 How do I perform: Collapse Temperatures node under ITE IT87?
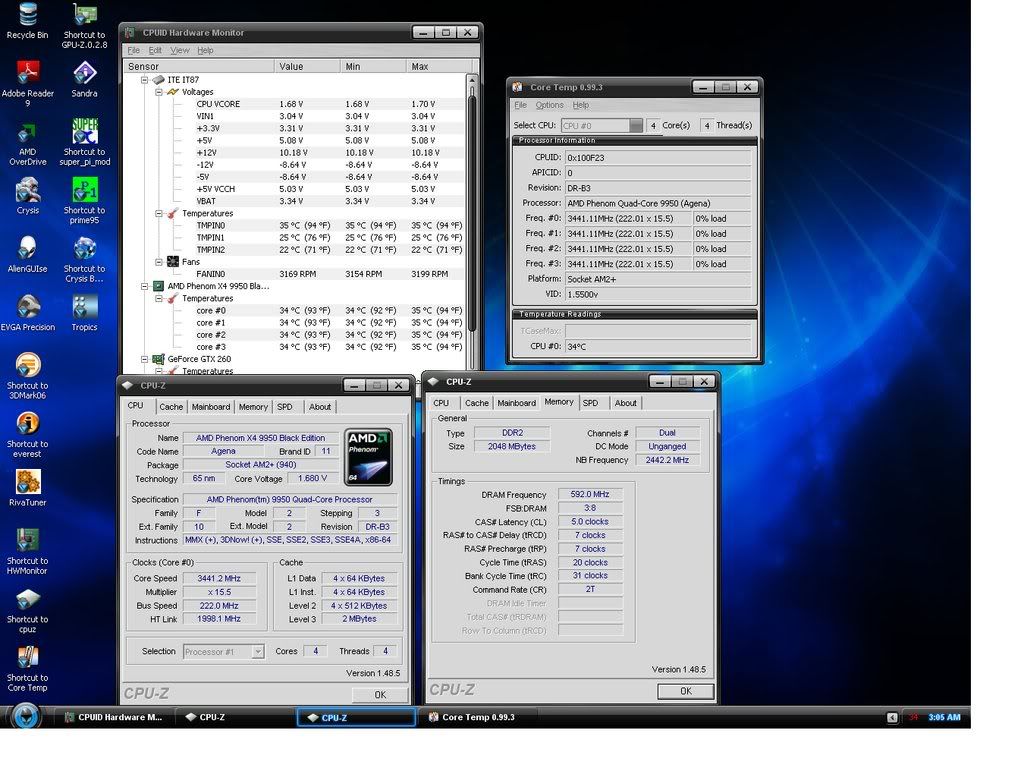(159, 214)
